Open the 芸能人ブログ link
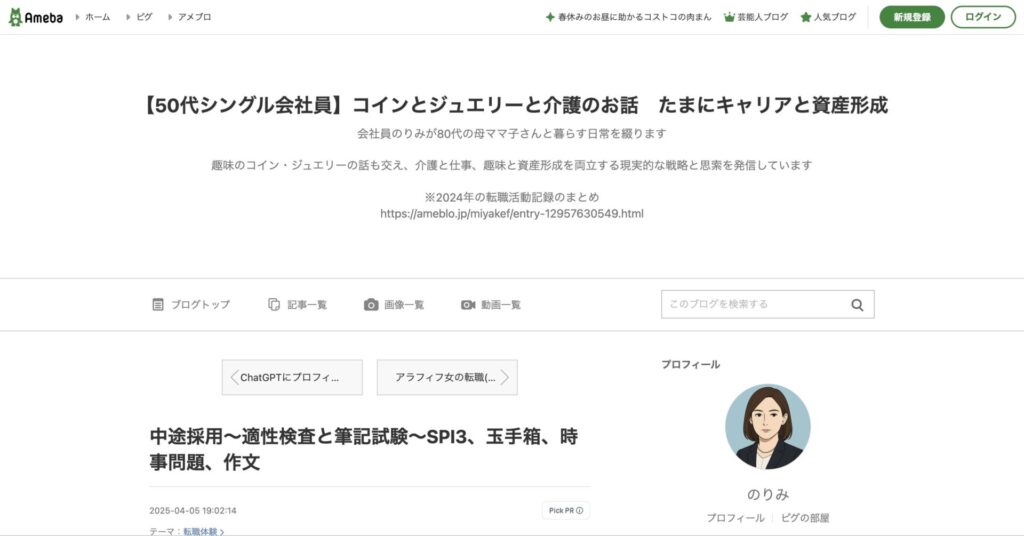Screen dimensions: 1024x536 point(763,17)
